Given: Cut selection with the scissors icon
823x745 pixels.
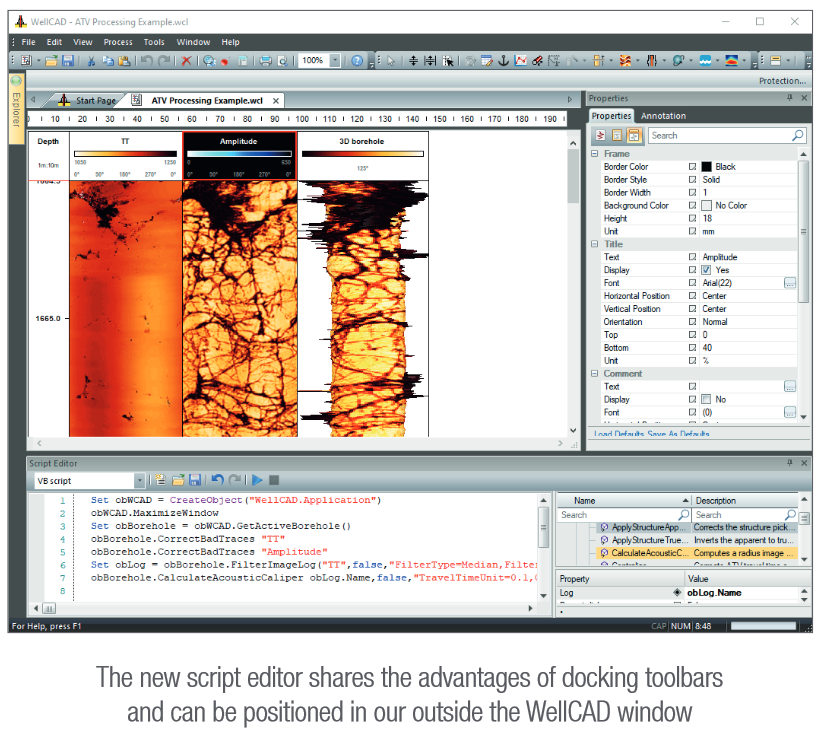Looking at the screenshot, I should click(x=91, y=61).
